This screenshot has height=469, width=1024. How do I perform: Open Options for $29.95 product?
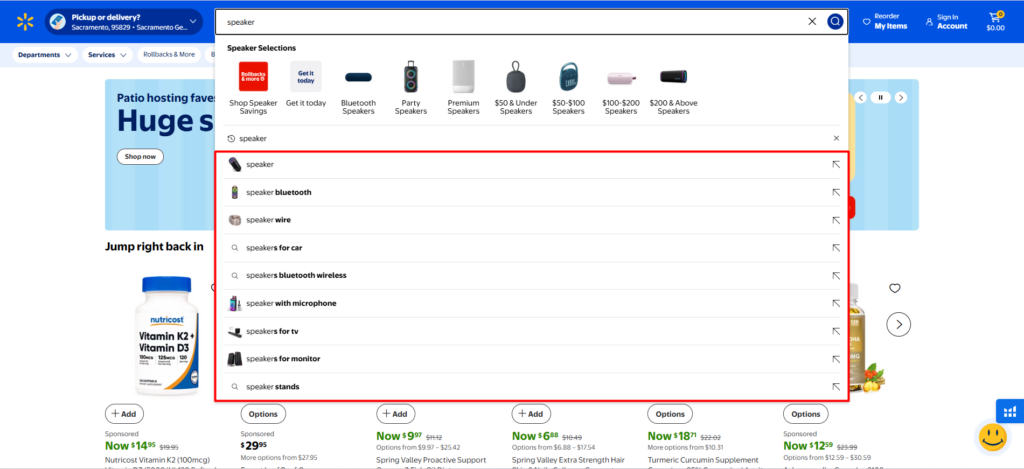click(x=263, y=414)
